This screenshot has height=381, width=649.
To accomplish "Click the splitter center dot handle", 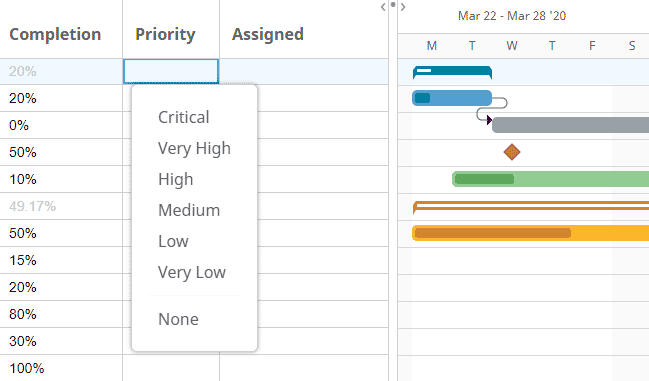I will 393,5.
